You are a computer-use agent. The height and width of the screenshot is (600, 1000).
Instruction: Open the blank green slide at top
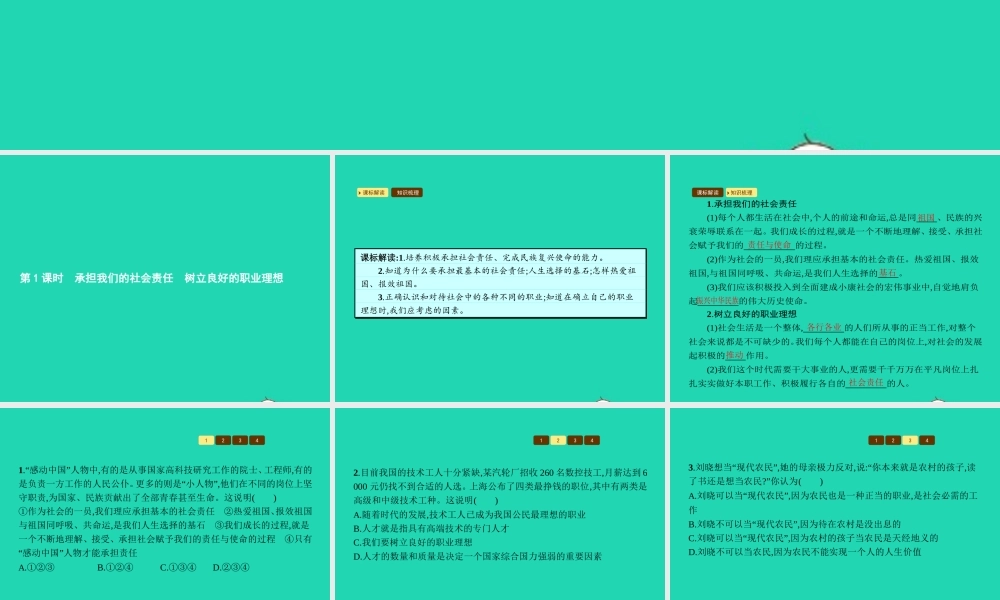[500, 75]
